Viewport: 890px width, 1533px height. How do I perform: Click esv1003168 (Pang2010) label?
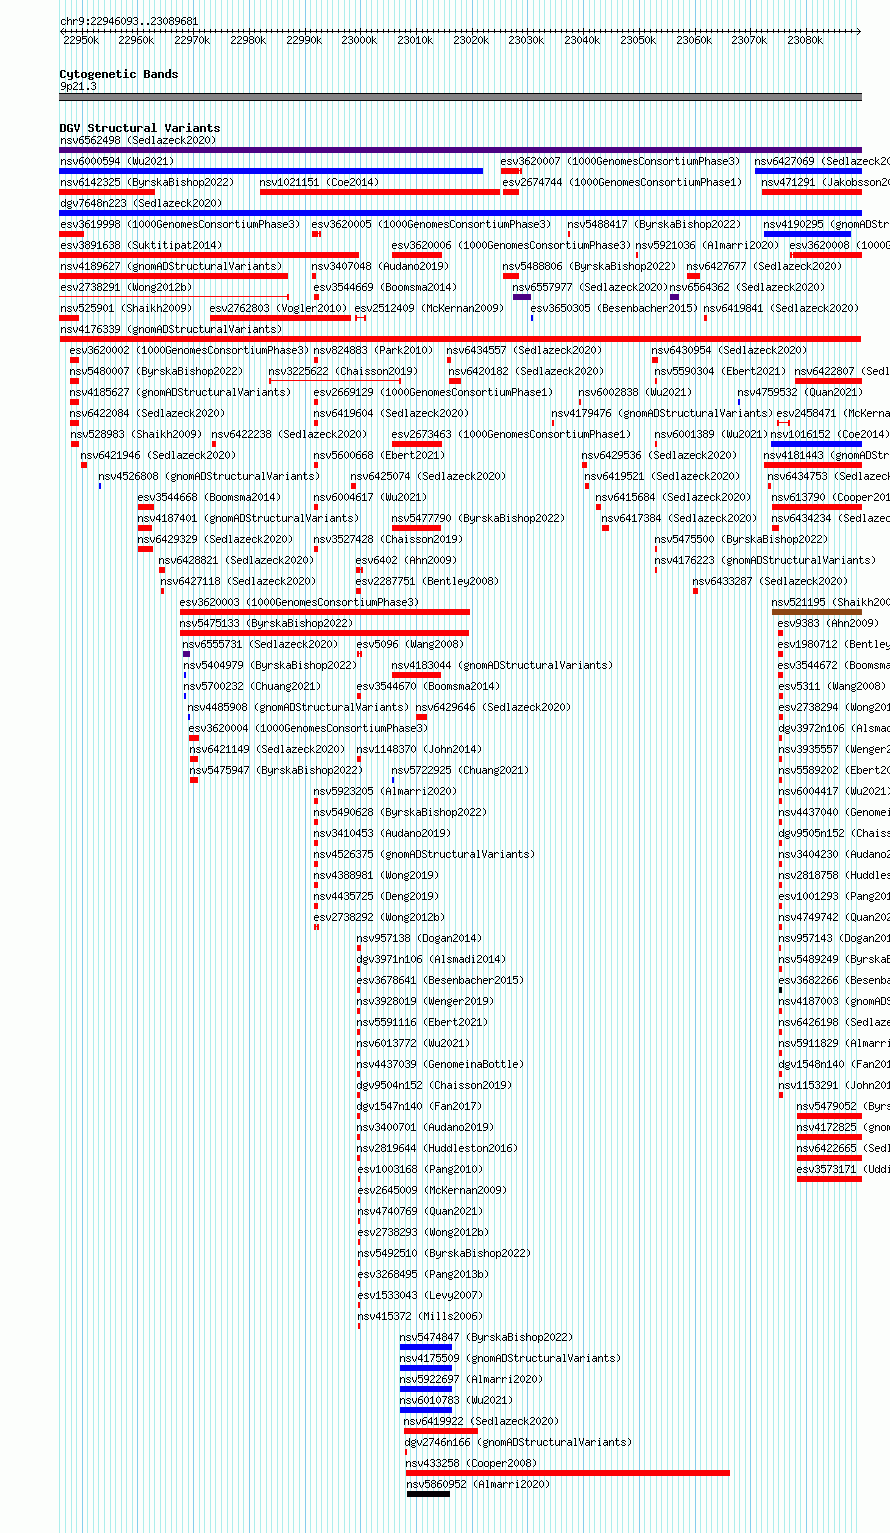click(419, 1169)
